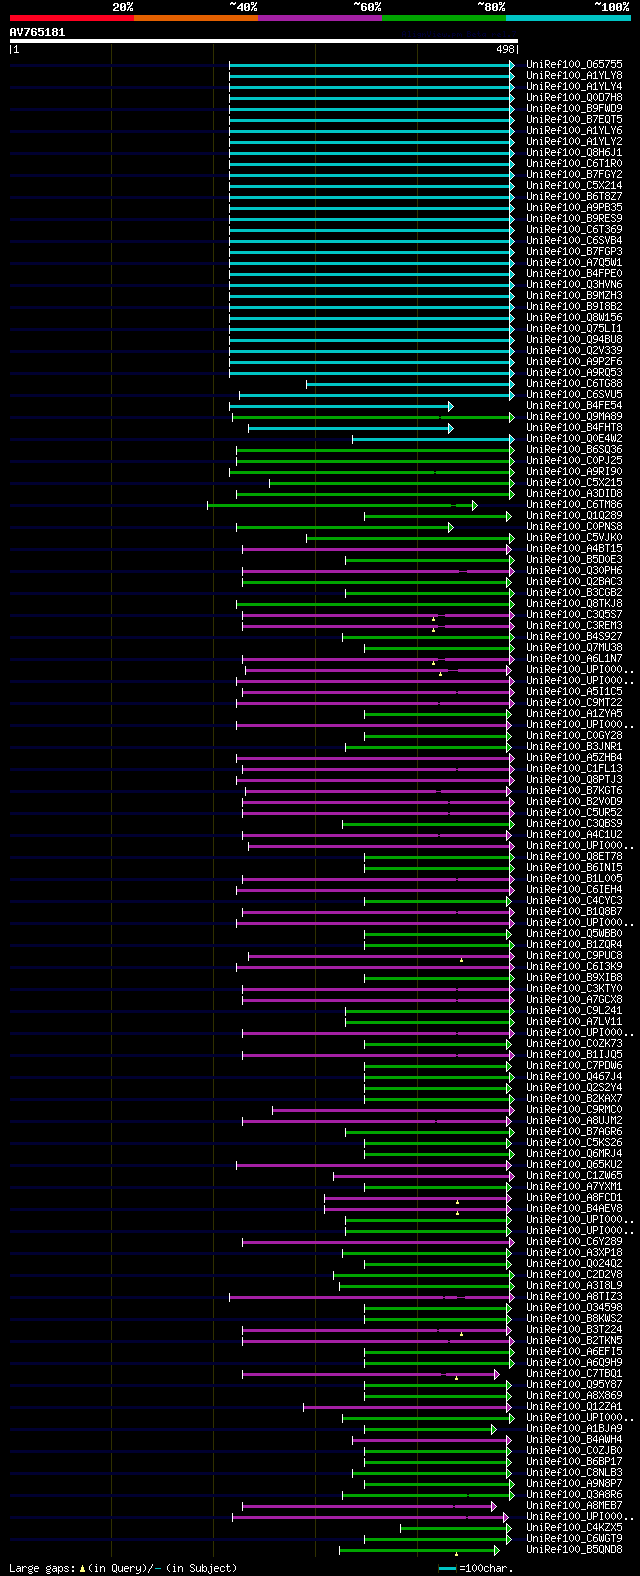
Task: Select UniRef100_B3CGB2 label
Action: (575, 593)
